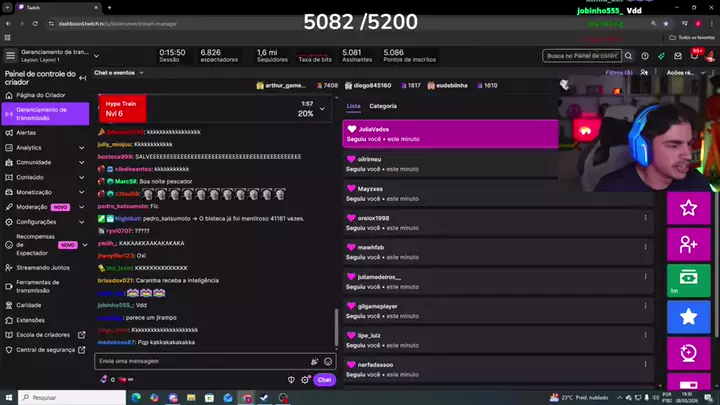The image size is (720, 405).
Task: Open options menu for JuliaVados follow event
Action: tap(549, 129)
